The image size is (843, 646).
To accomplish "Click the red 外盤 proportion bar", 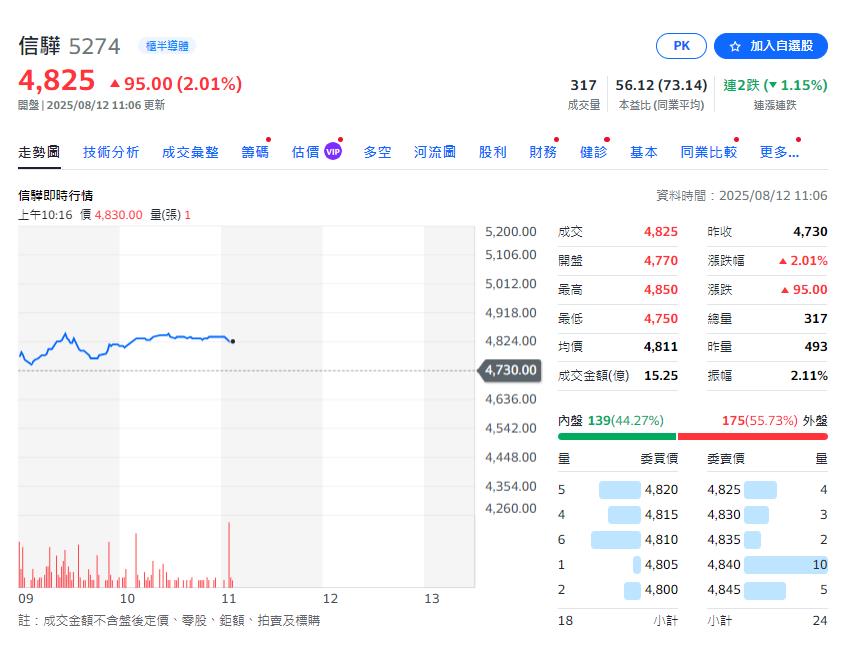I will (x=753, y=436).
